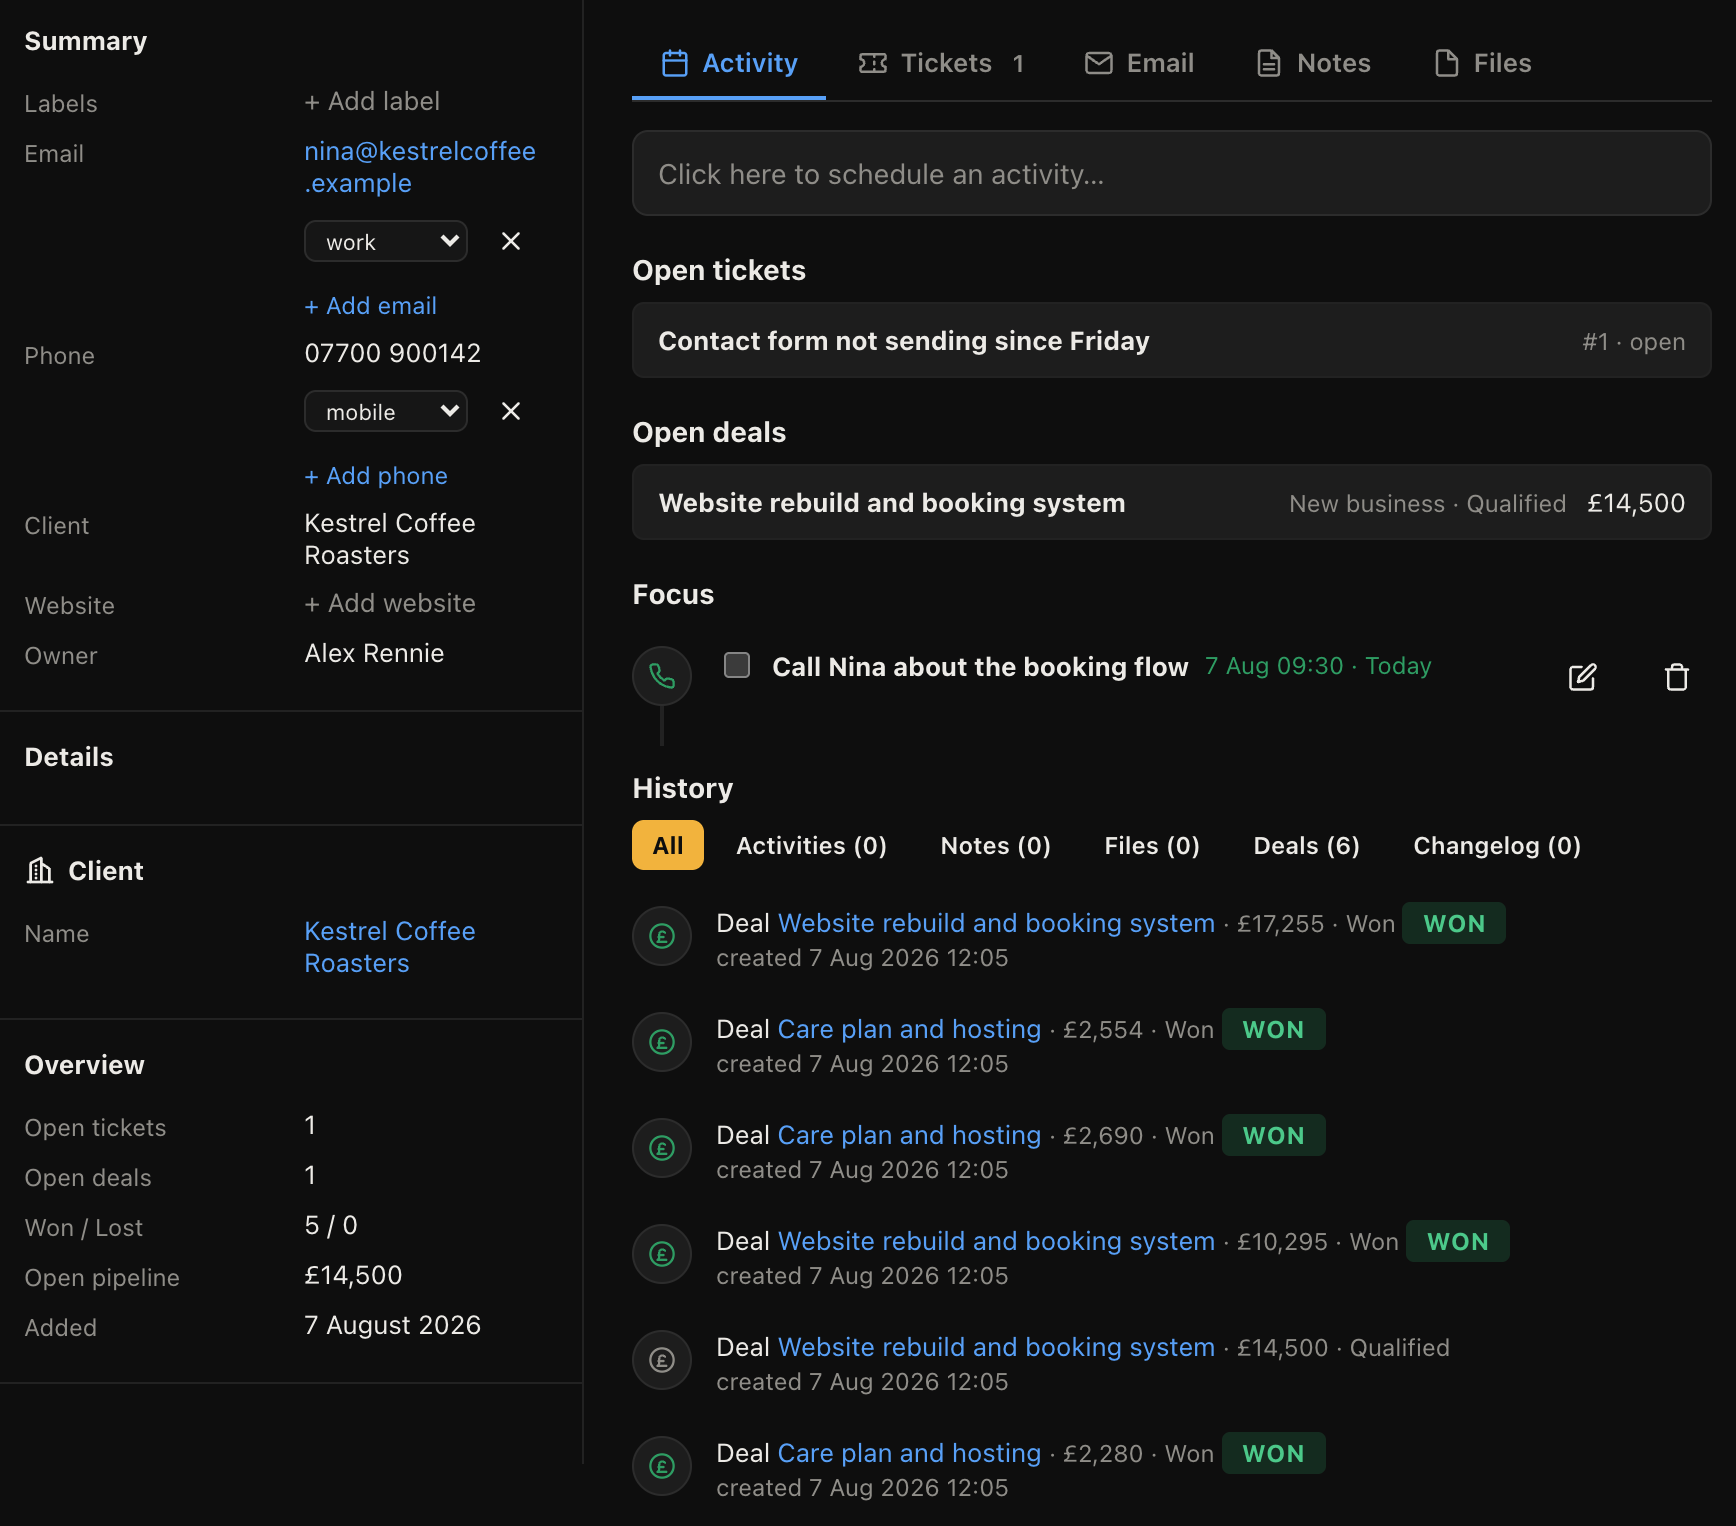Click the deal icon for £2,690 deal
The height and width of the screenshot is (1526, 1736).
[x=662, y=1149]
